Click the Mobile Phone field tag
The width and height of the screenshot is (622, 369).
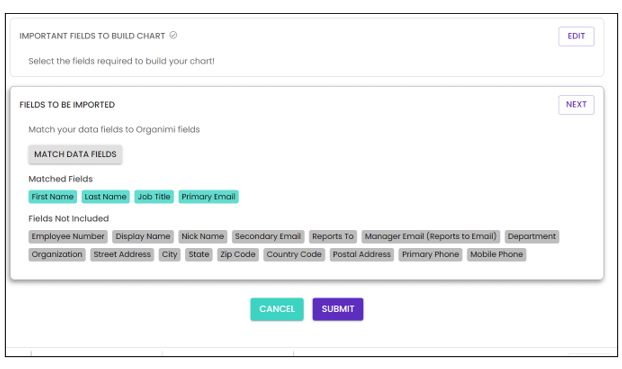496,254
